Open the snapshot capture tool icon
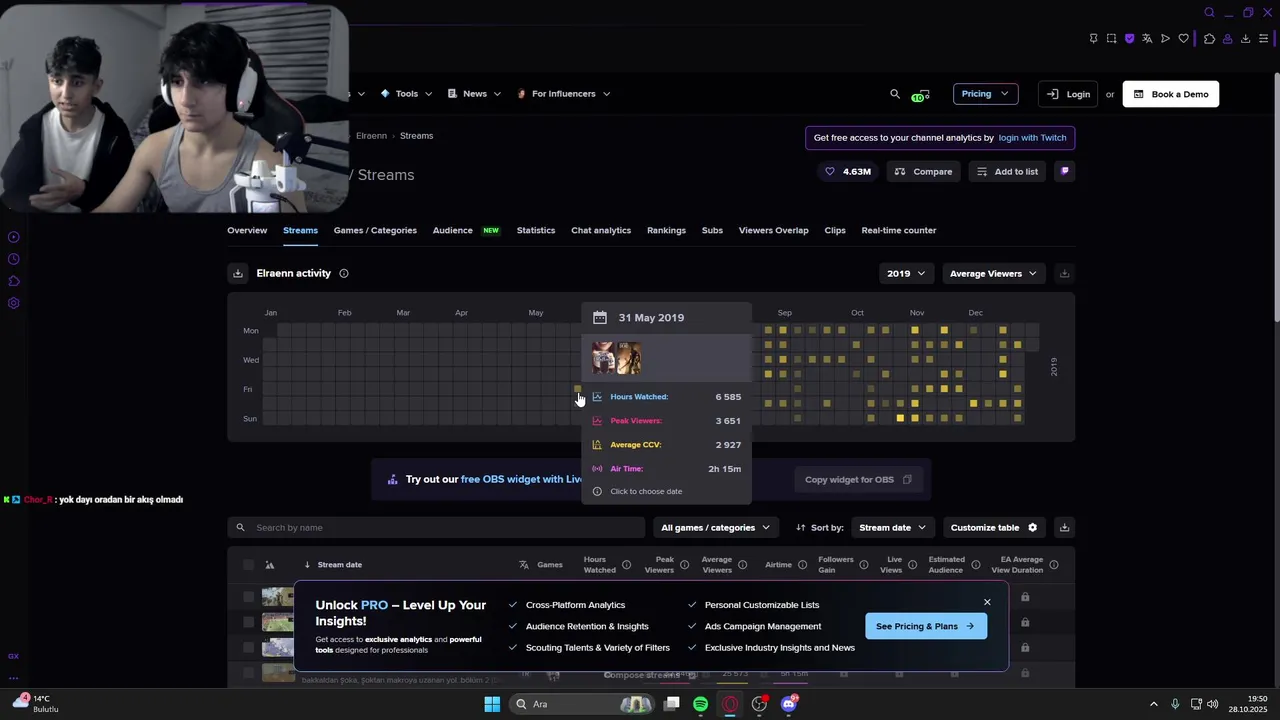 tap(1111, 39)
